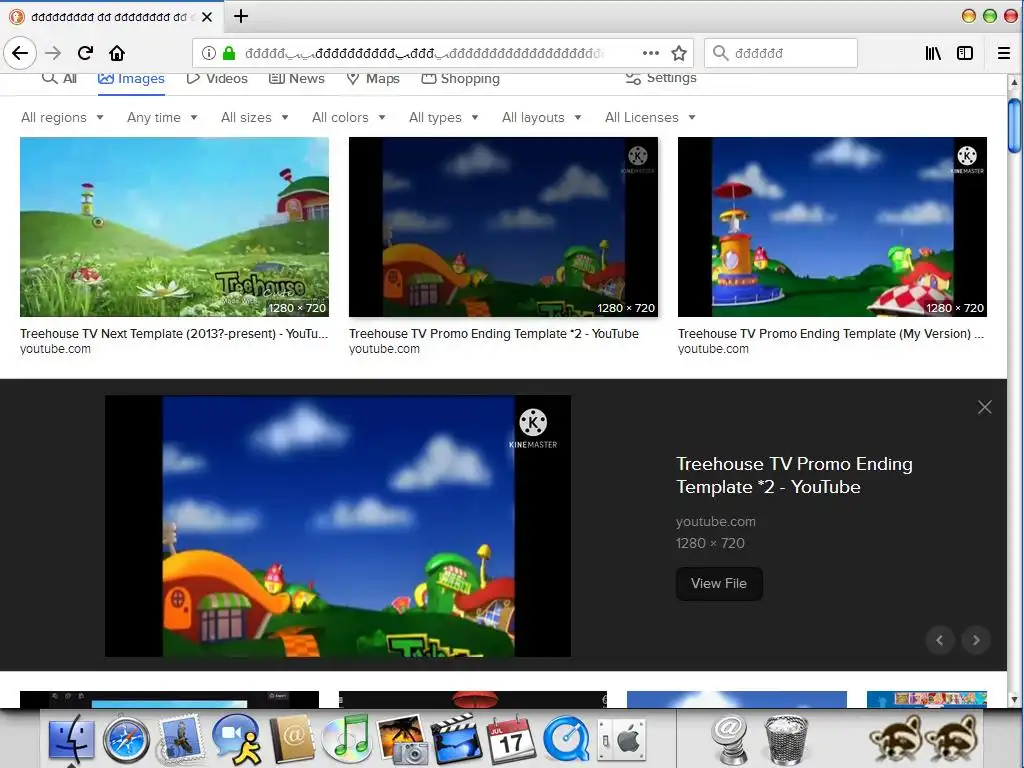Open iPhoto from the dock

(402, 739)
